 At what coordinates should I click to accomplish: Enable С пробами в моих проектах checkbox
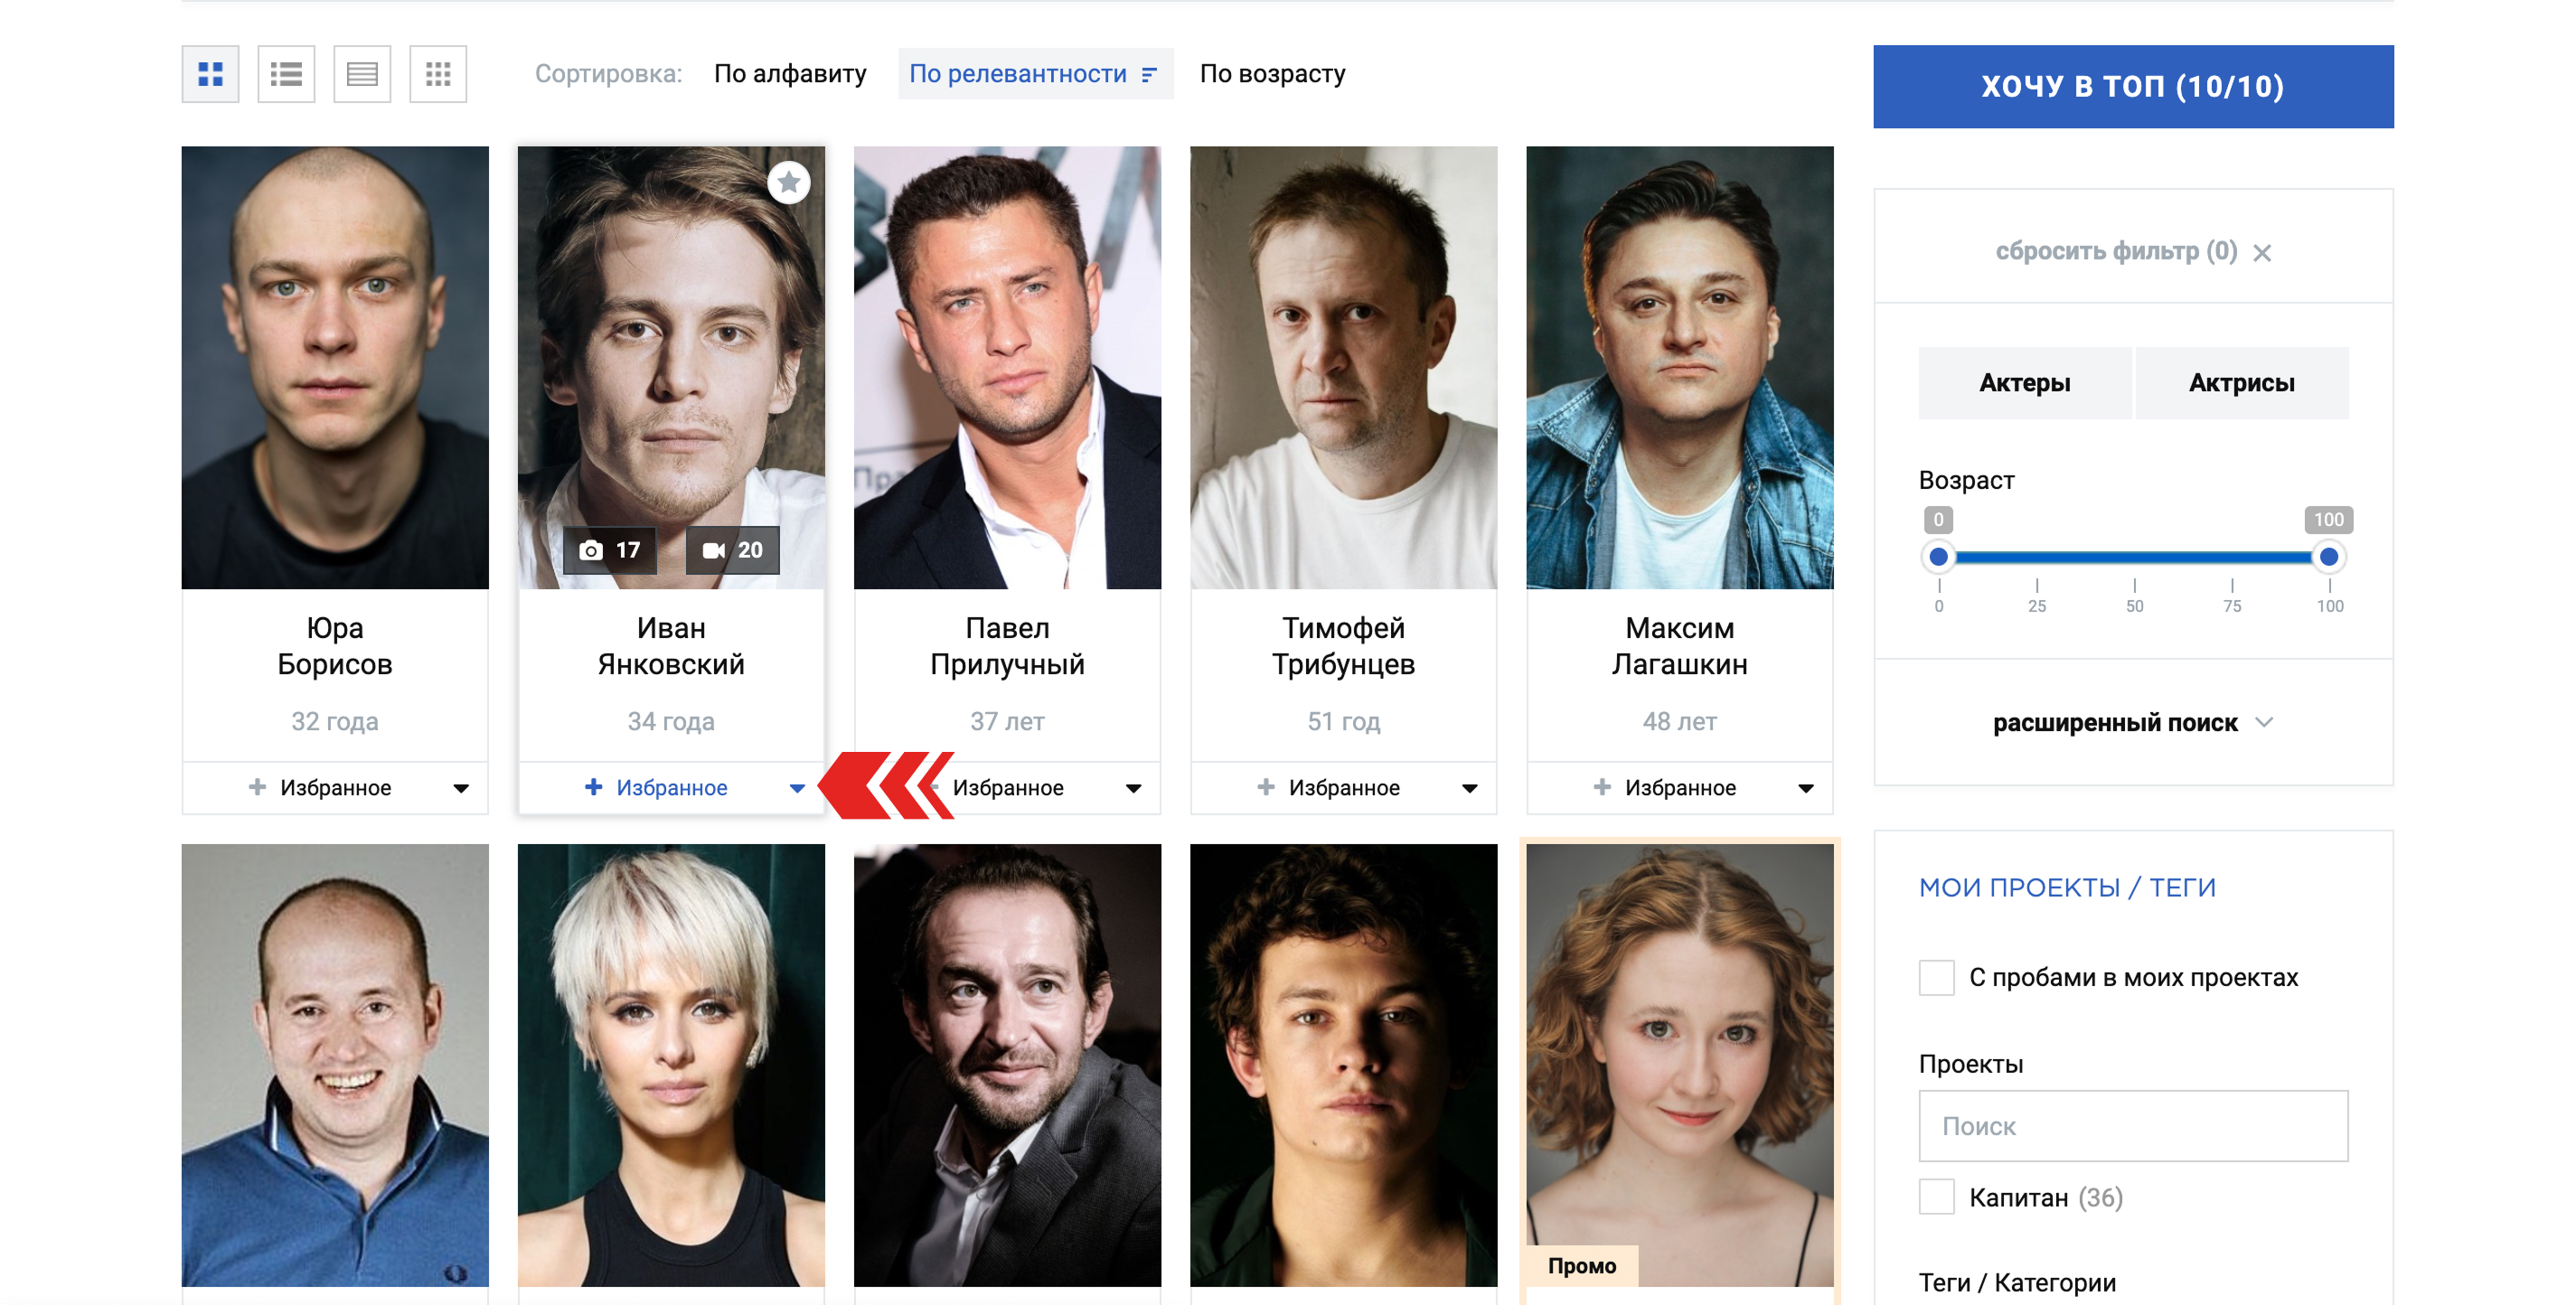[x=1937, y=977]
